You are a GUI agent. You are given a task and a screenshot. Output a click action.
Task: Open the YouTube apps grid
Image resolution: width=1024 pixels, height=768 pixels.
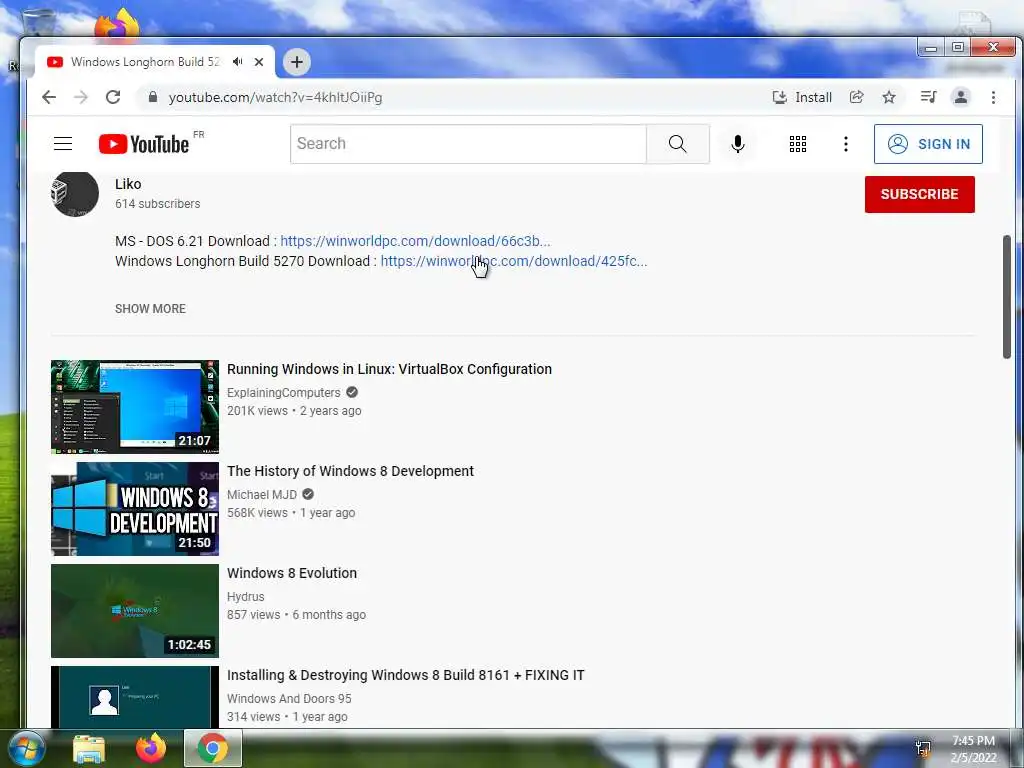coord(797,144)
